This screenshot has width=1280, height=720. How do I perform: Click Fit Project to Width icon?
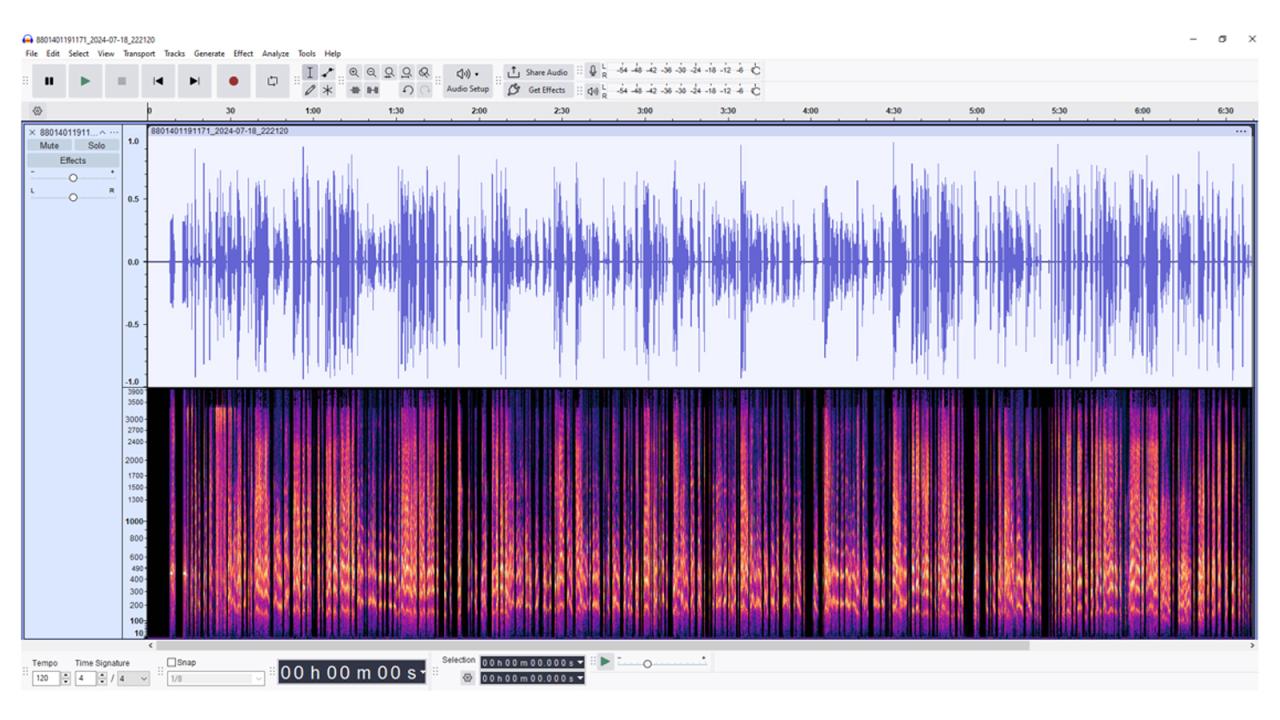[x=405, y=71]
